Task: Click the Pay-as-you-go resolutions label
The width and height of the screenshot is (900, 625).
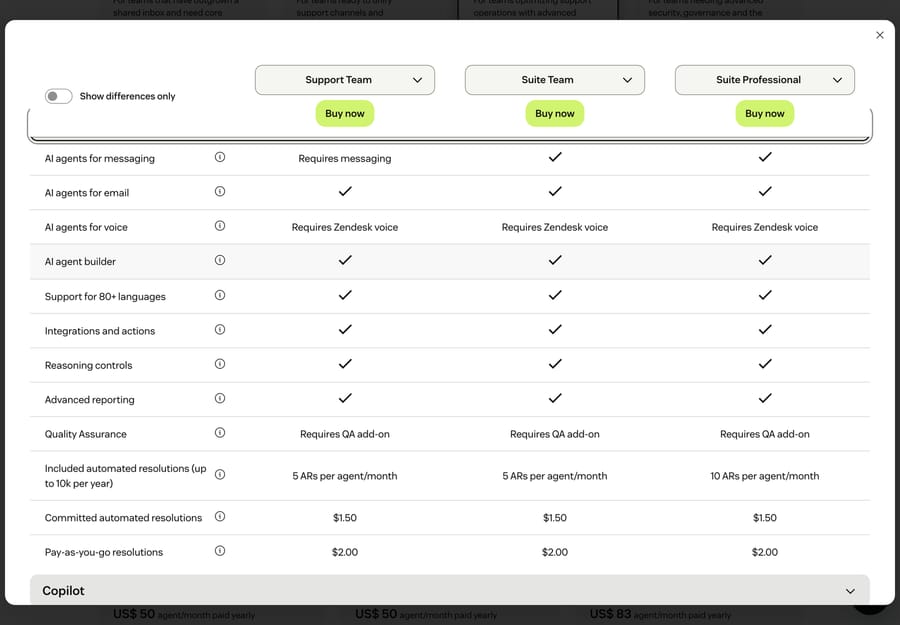Action: pos(104,552)
